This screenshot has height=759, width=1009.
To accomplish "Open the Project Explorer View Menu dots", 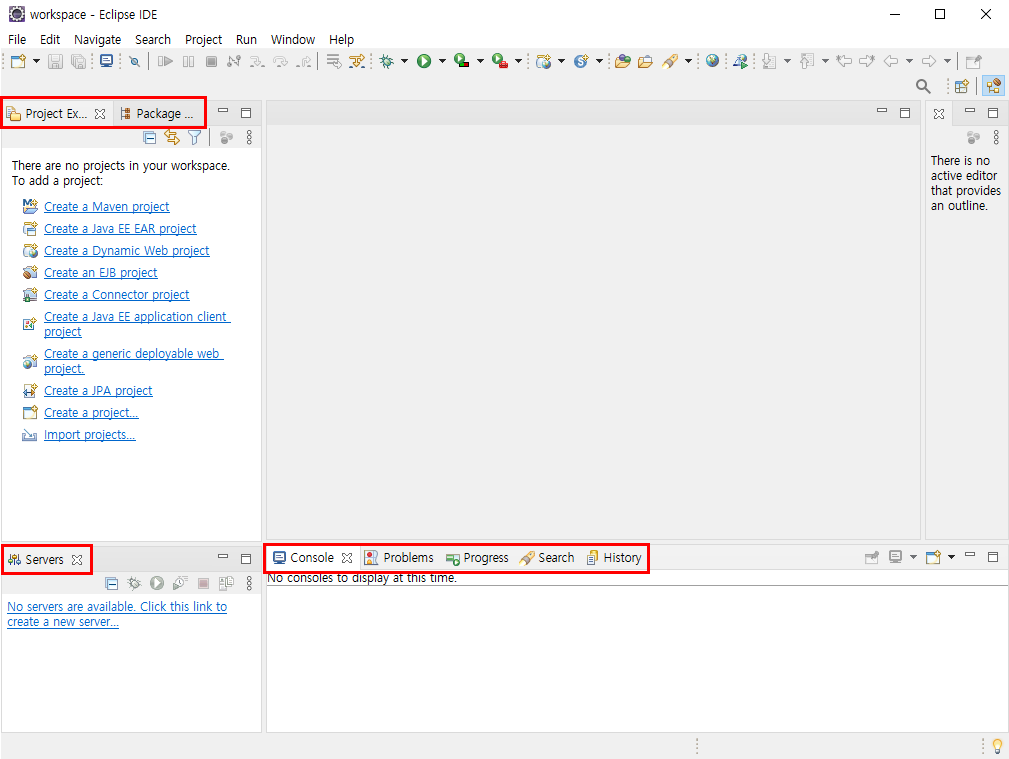I will tap(249, 137).
